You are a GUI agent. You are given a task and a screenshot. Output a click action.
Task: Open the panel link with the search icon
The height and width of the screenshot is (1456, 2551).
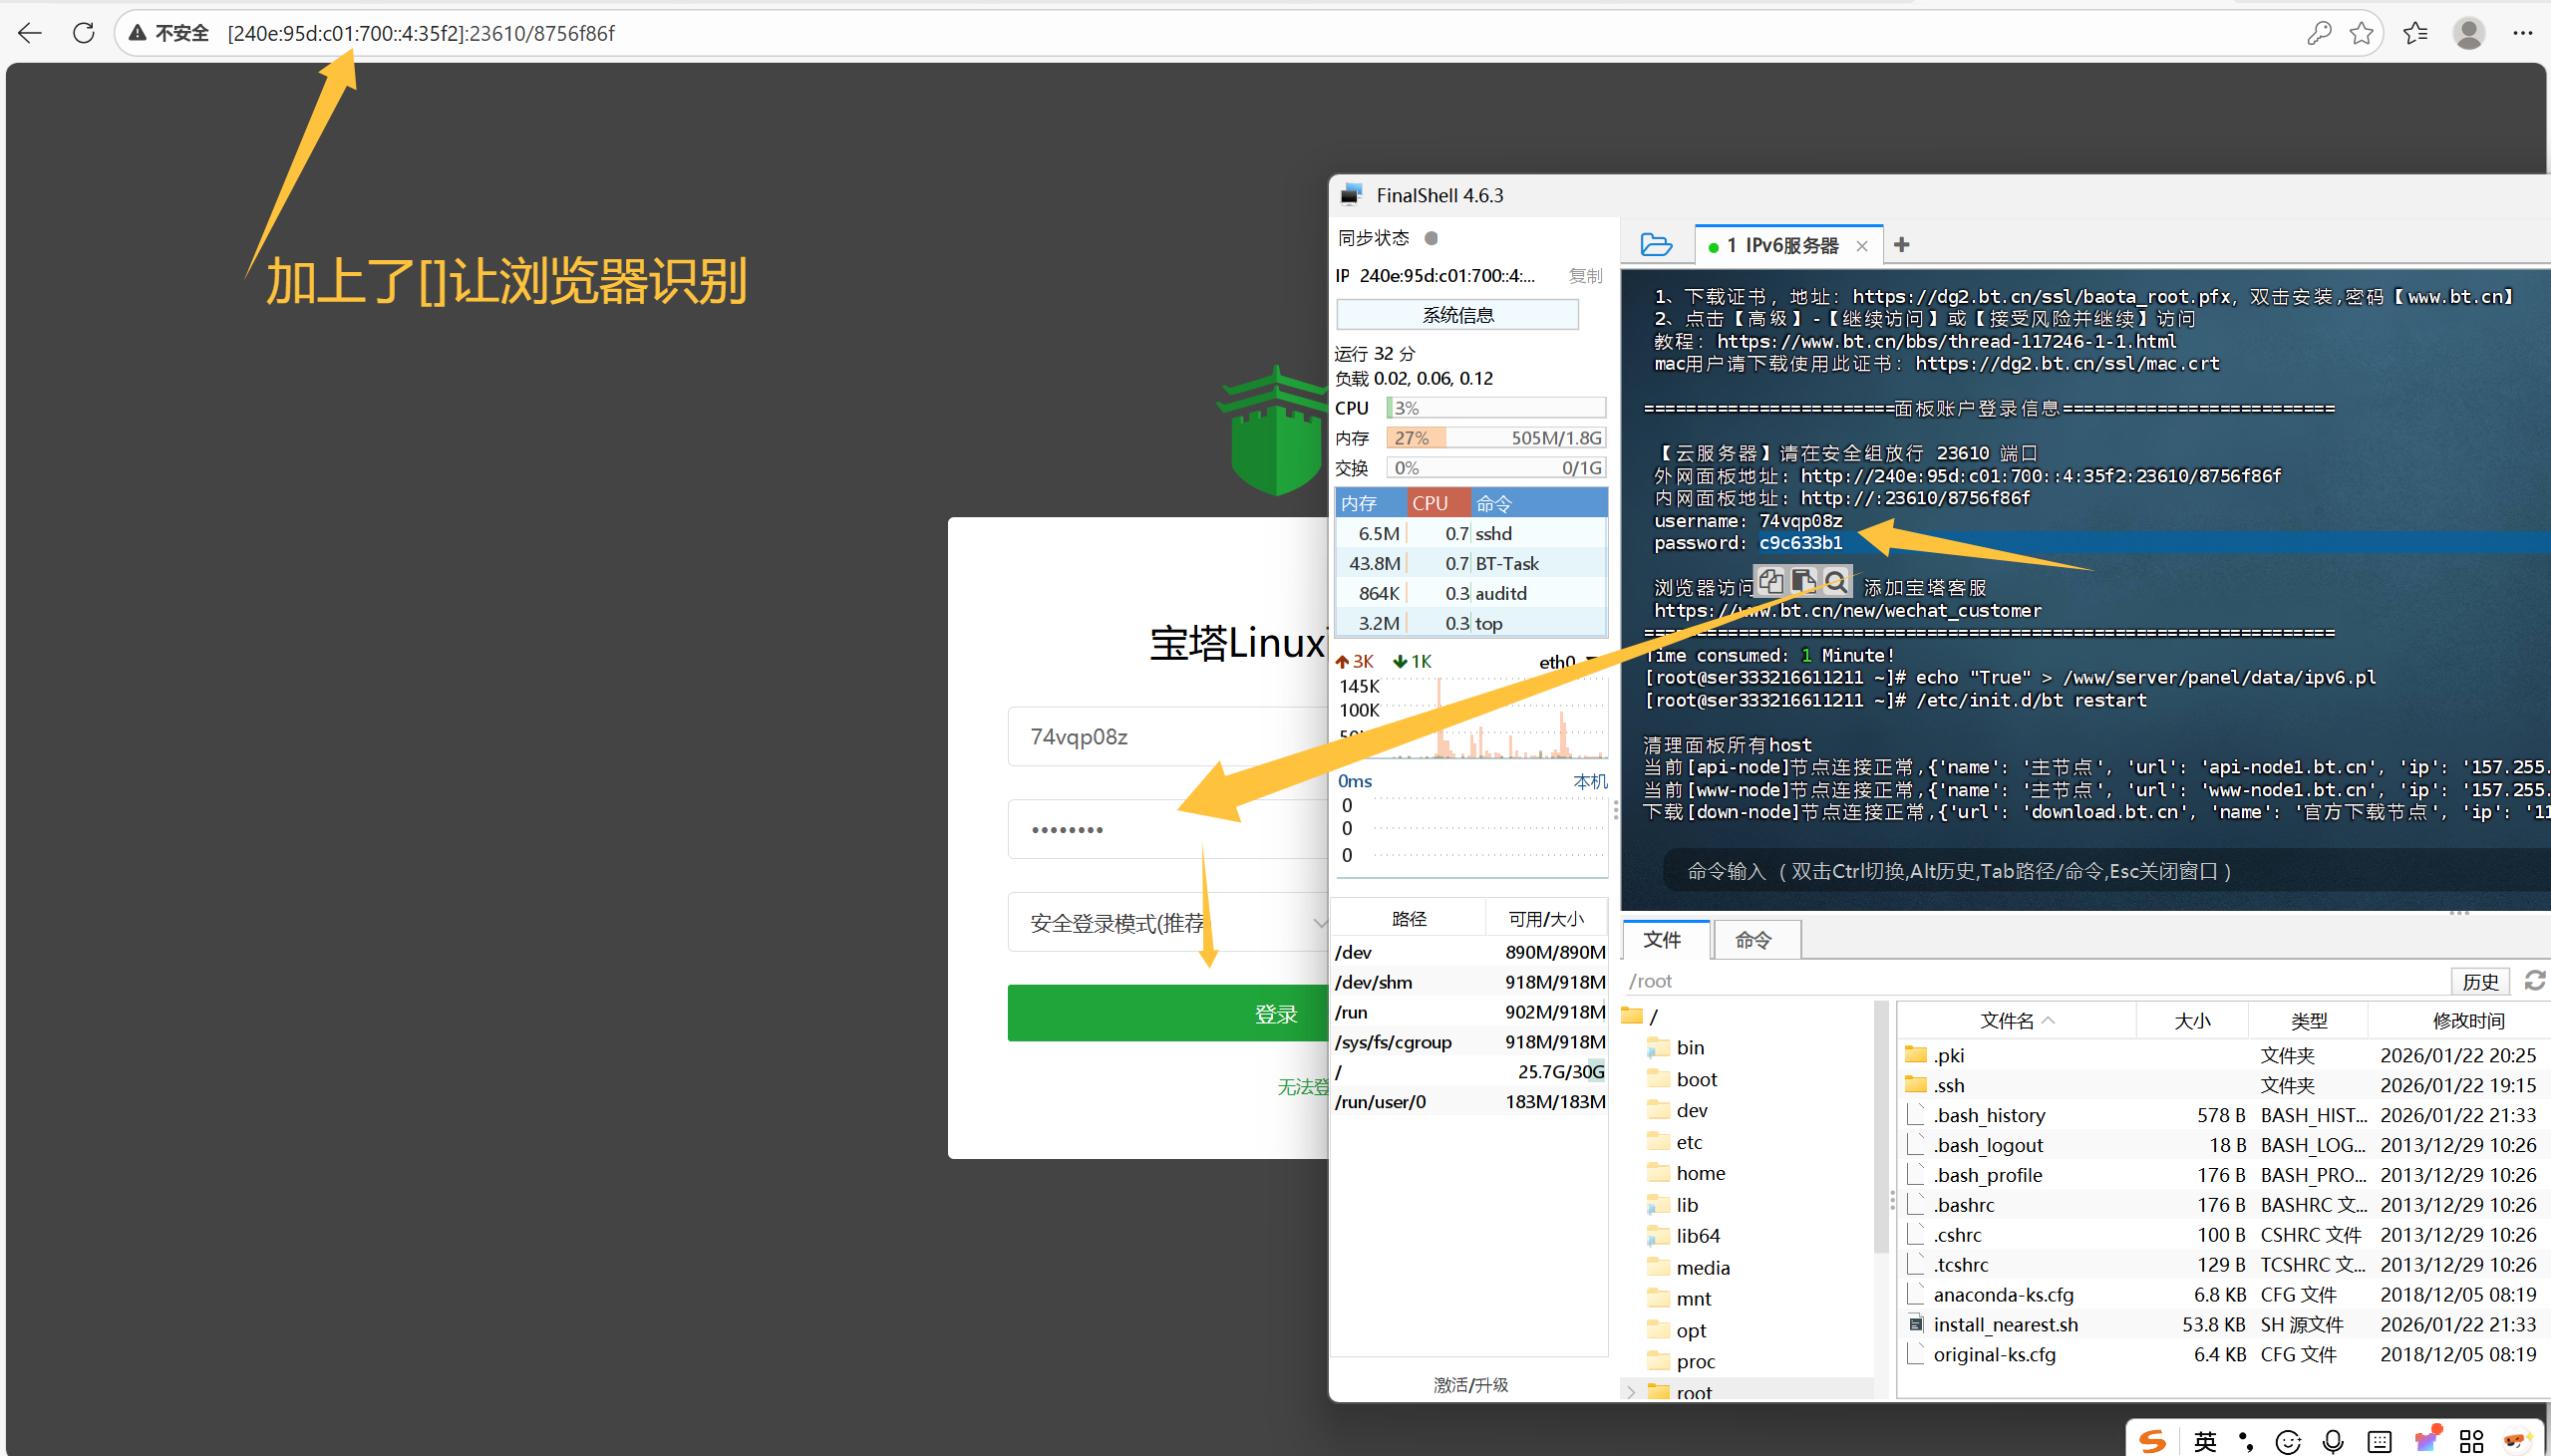pyautogui.click(x=1837, y=582)
